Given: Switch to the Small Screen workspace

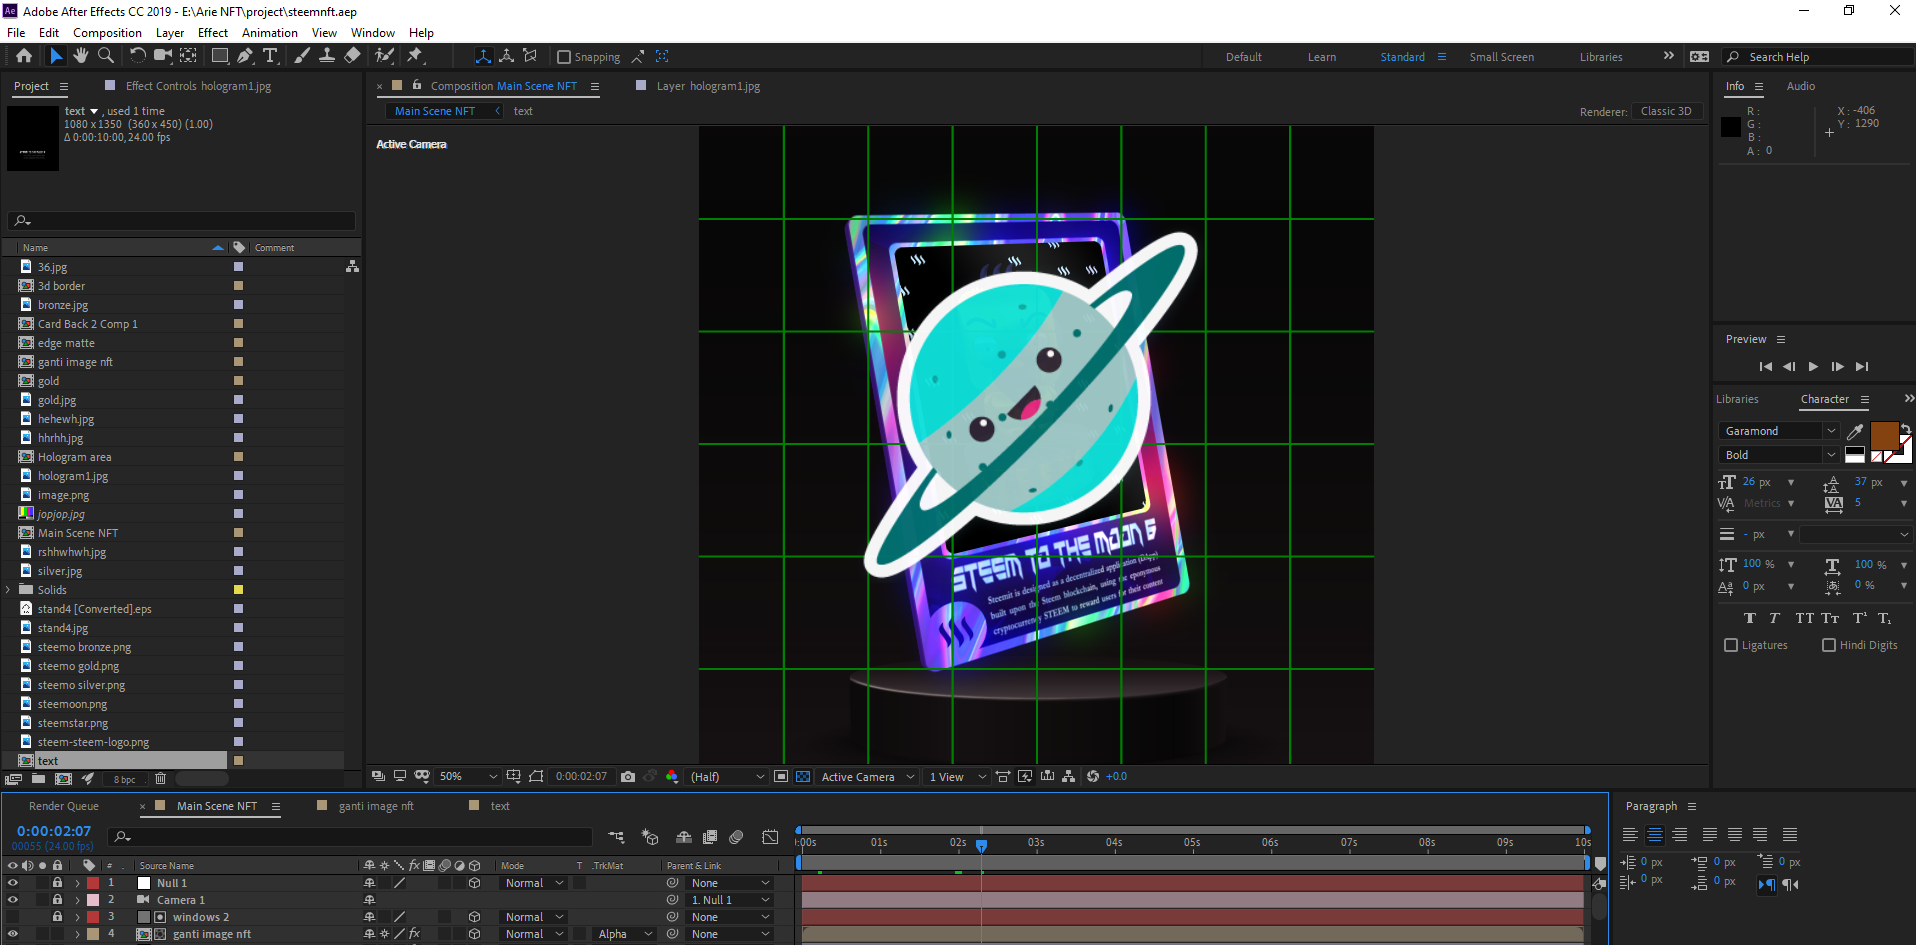Looking at the screenshot, I should (x=1501, y=57).
